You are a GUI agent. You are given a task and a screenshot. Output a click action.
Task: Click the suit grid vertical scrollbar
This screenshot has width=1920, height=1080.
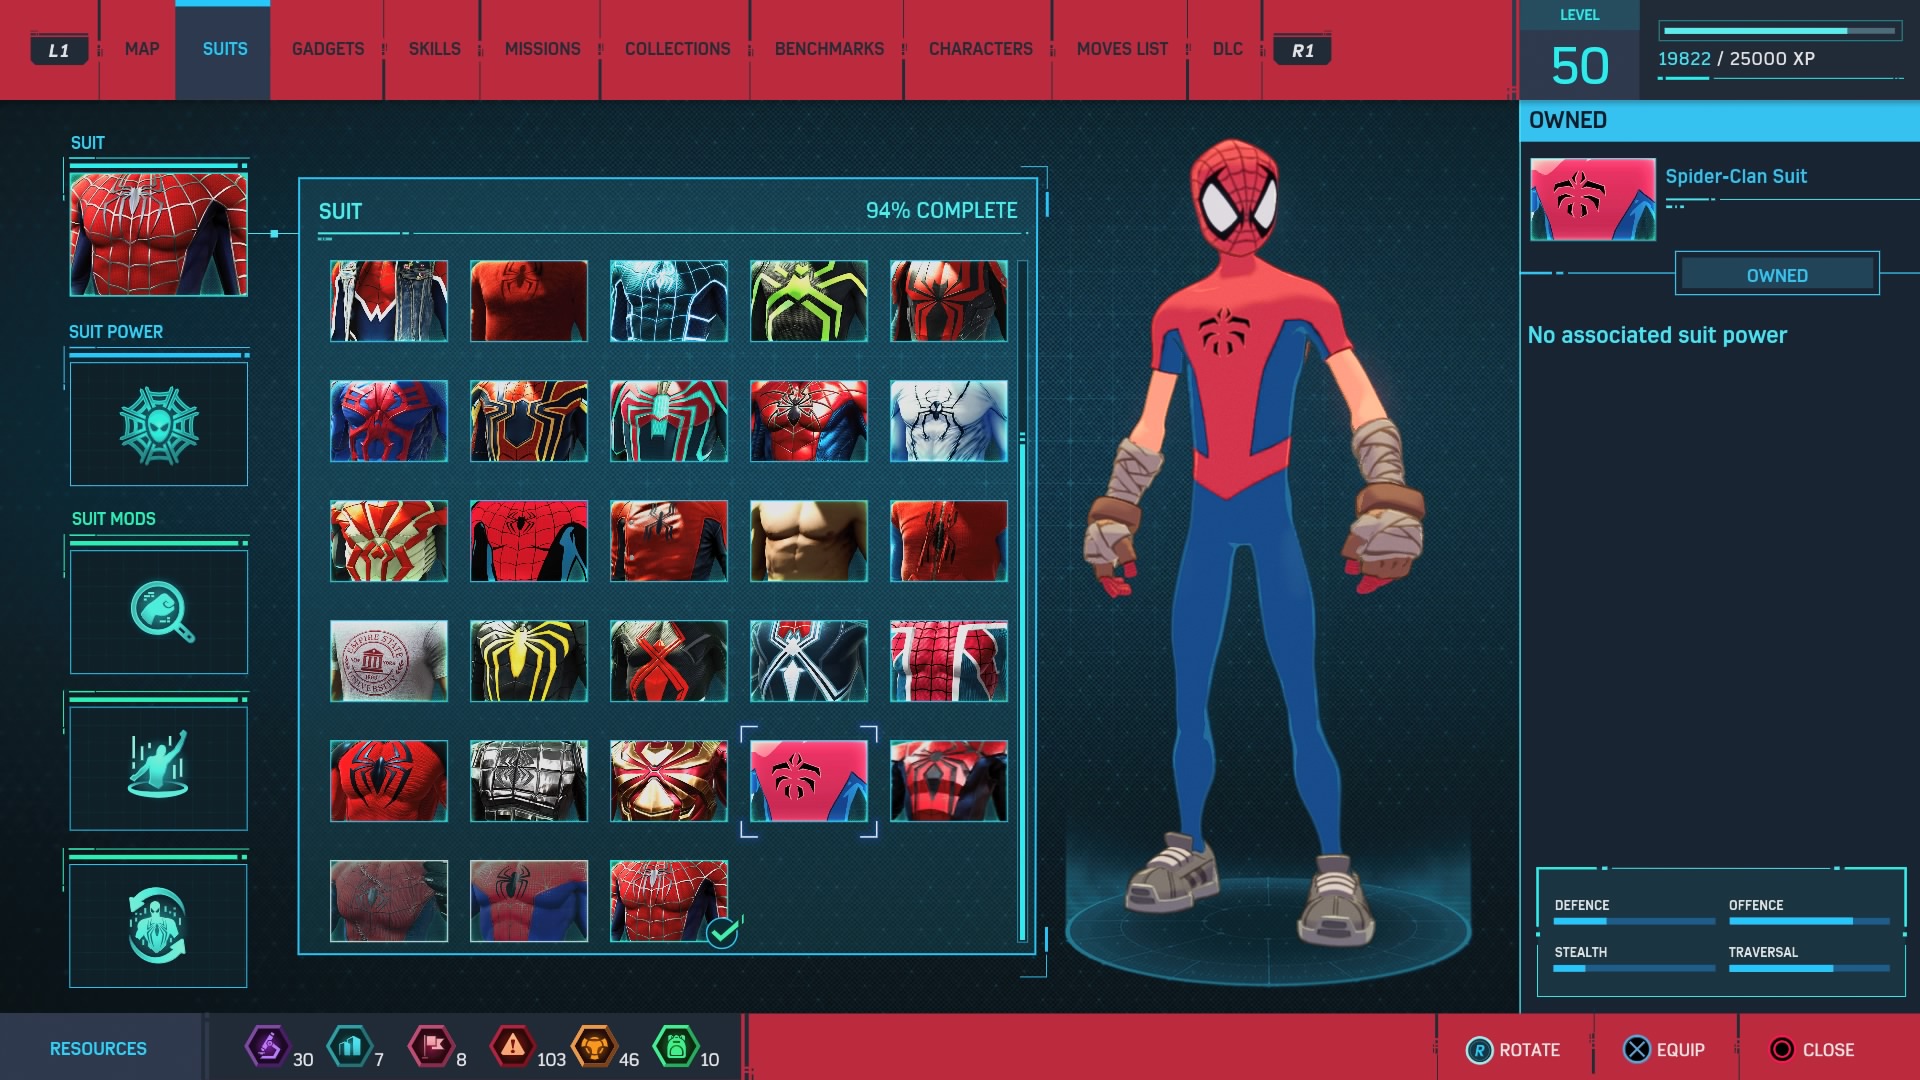point(1022,600)
